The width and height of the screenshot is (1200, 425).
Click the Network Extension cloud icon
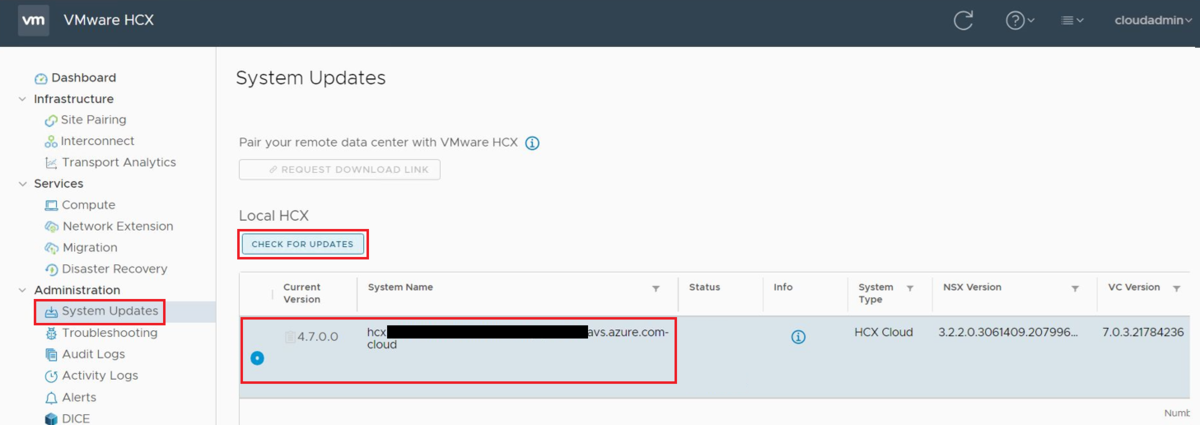[x=51, y=226]
